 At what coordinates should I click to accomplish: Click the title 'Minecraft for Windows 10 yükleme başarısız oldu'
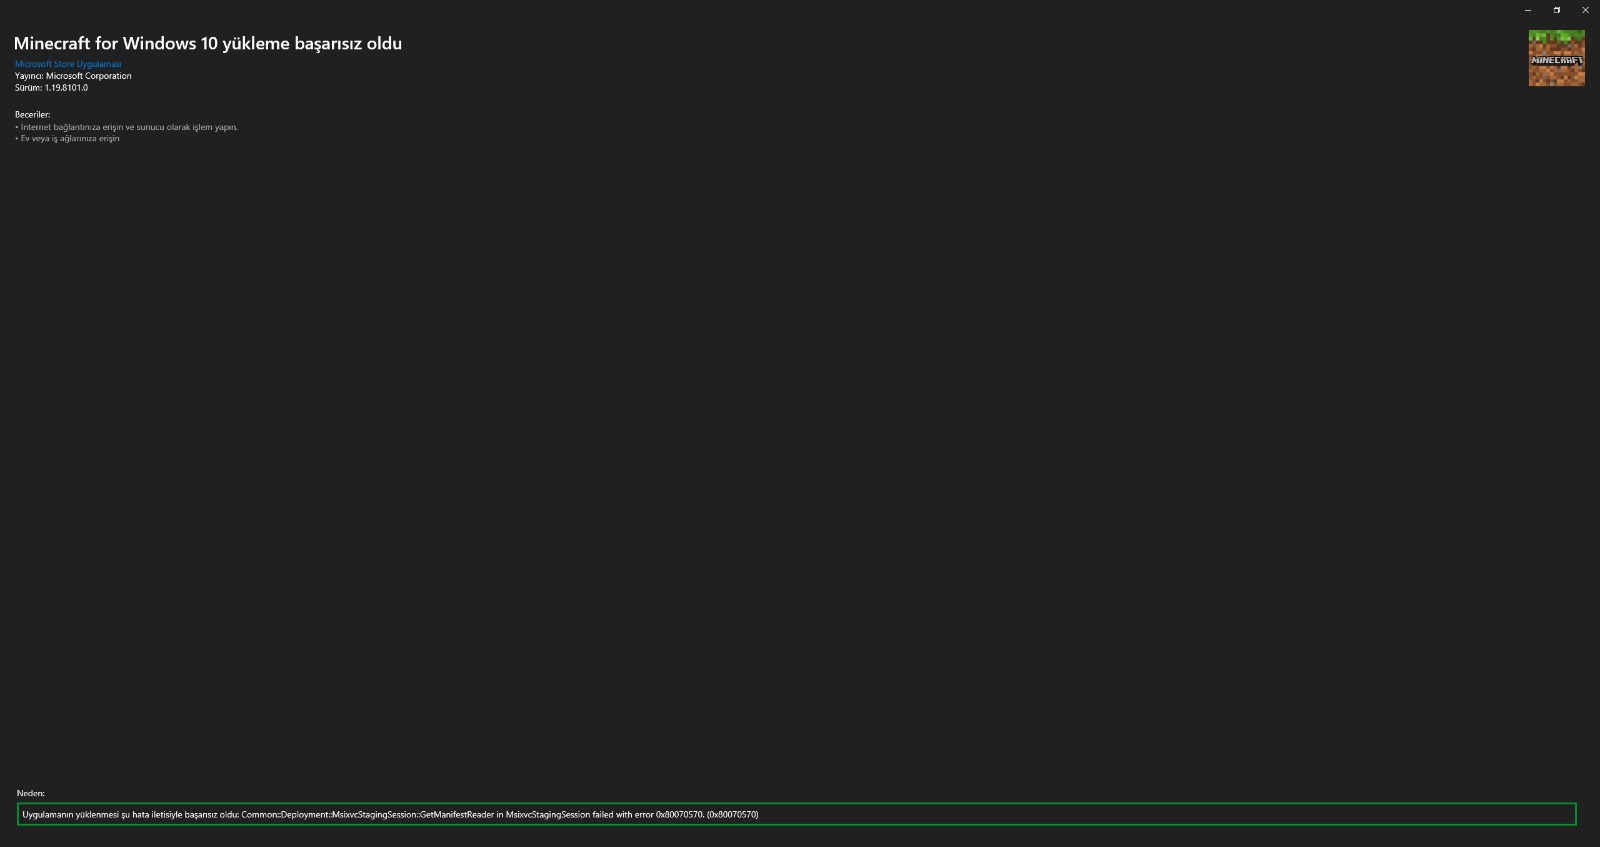click(x=208, y=43)
